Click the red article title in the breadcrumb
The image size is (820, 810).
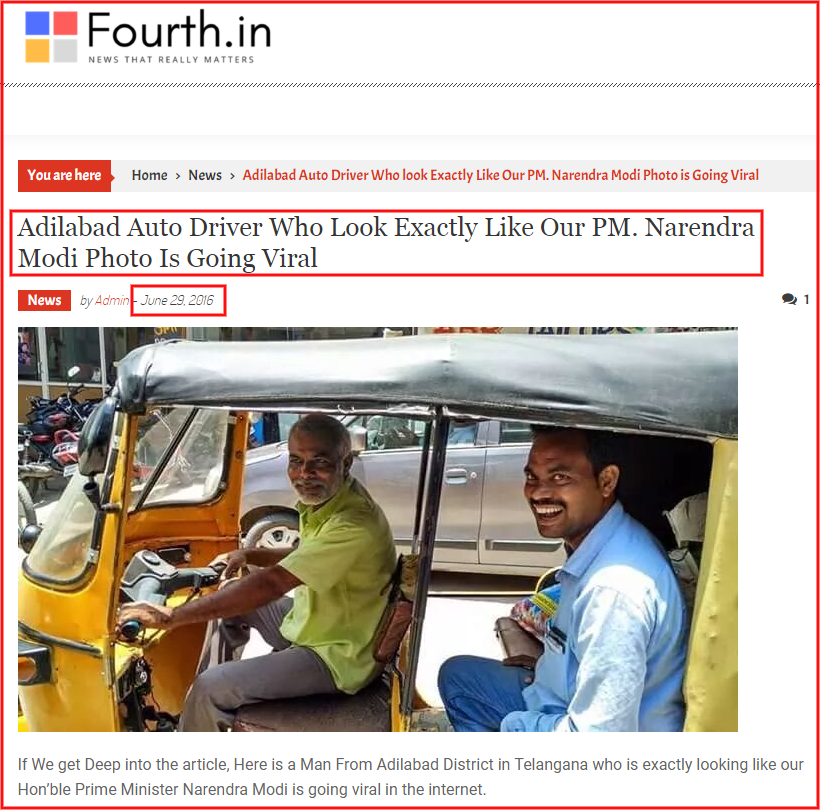pos(500,175)
